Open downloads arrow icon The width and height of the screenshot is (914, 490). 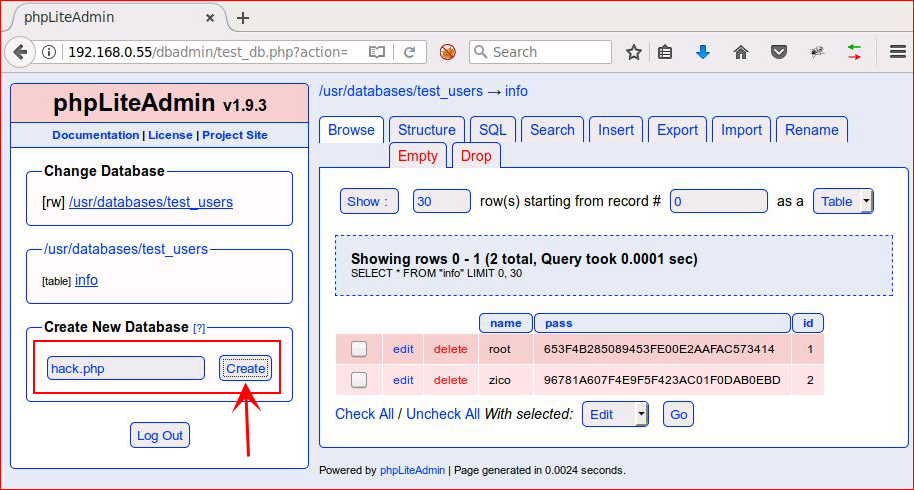point(703,52)
